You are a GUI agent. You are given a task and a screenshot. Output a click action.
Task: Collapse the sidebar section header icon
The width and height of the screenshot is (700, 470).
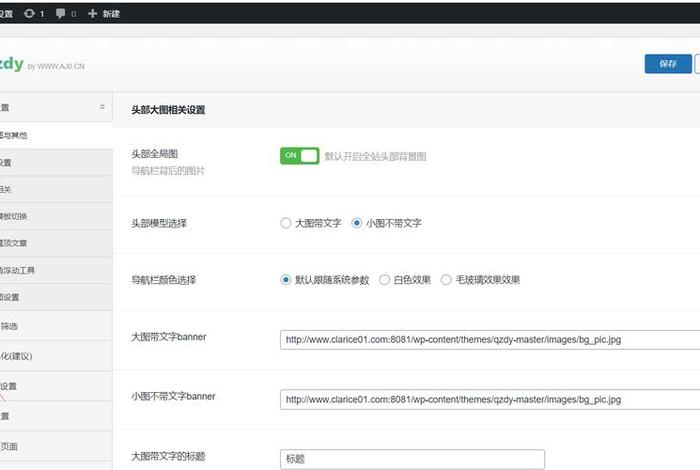pyautogui.click(x=102, y=107)
